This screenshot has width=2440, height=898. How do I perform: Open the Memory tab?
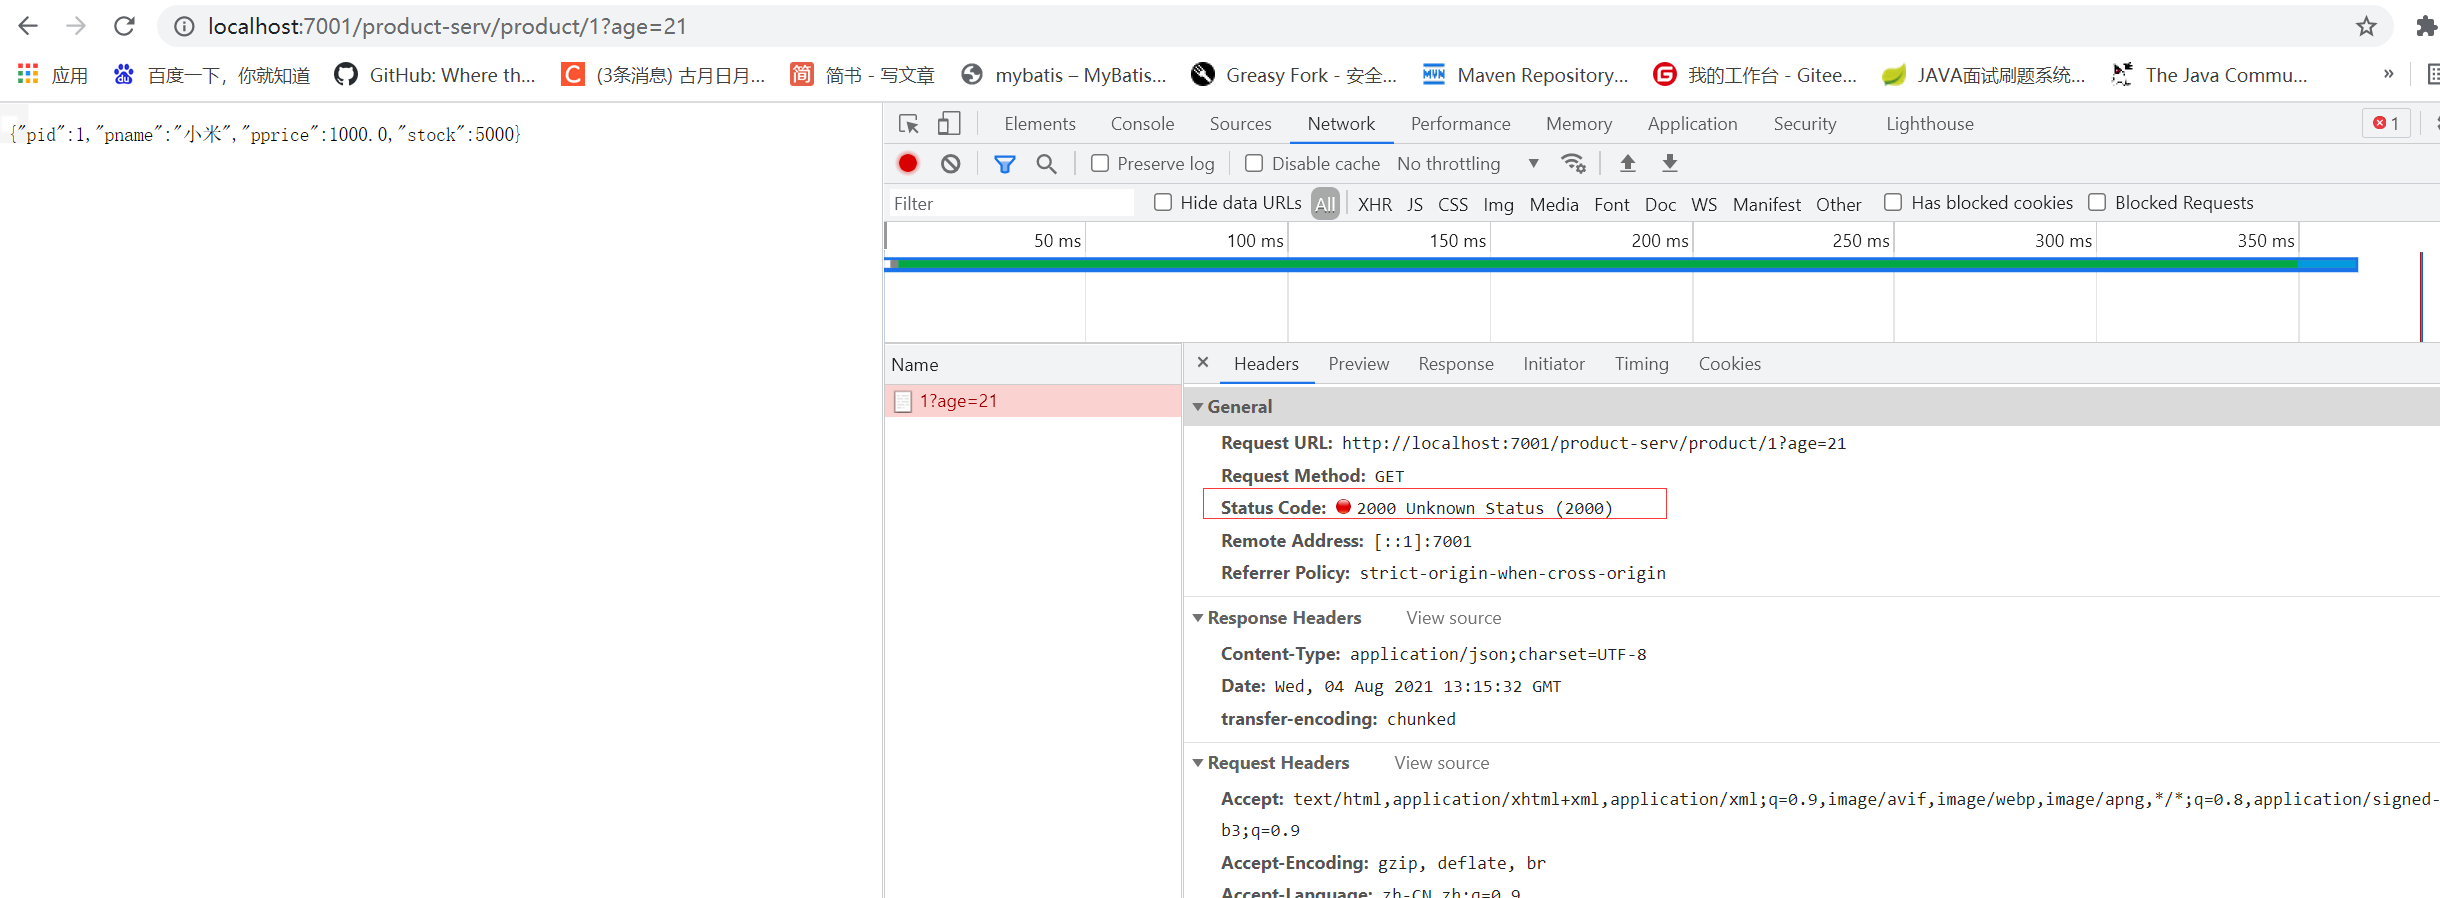(x=1579, y=124)
